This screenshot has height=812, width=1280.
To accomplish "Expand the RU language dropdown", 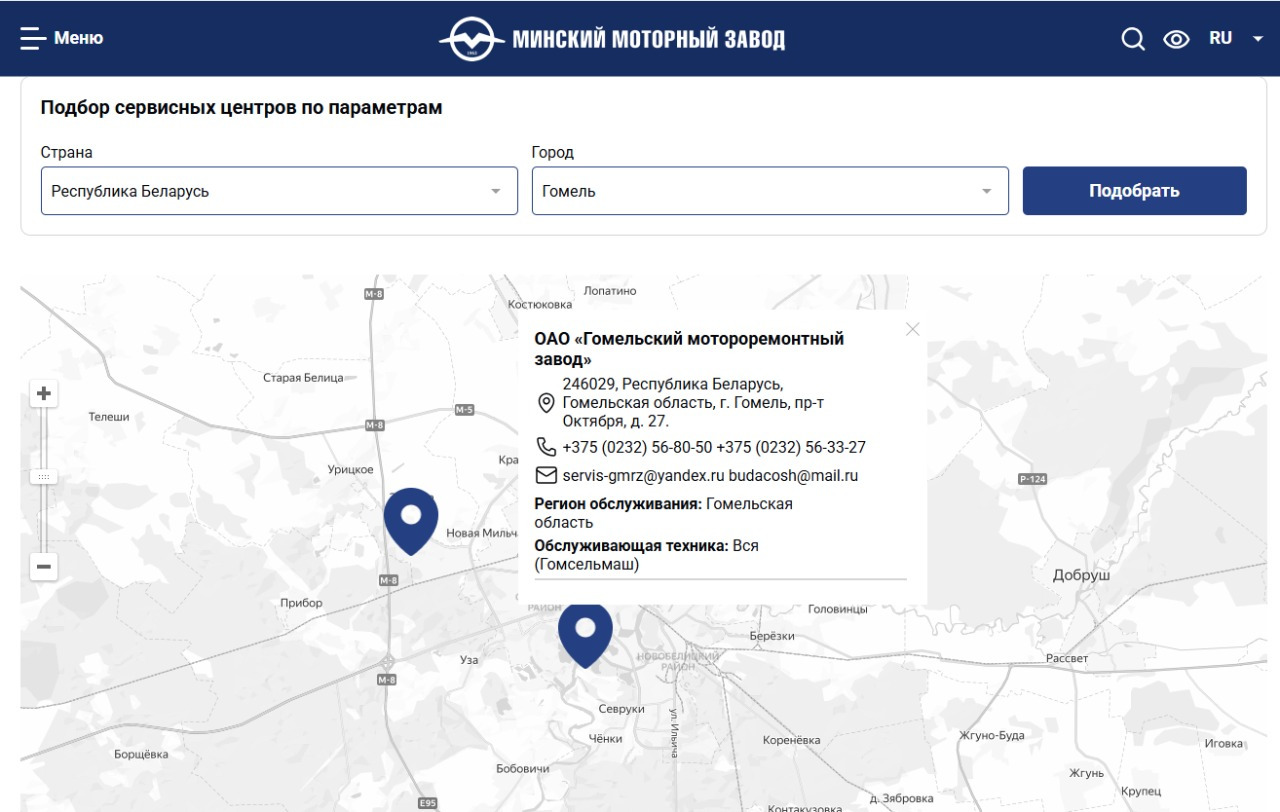I will click(1236, 38).
